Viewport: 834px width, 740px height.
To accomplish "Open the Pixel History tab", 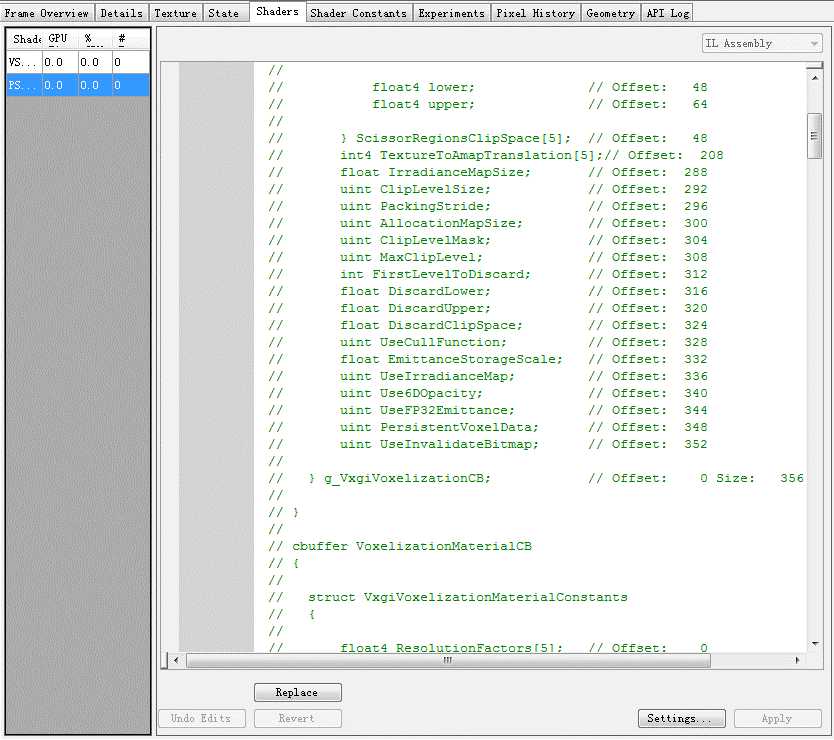I will pyautogui.click(x=536, y=13).
